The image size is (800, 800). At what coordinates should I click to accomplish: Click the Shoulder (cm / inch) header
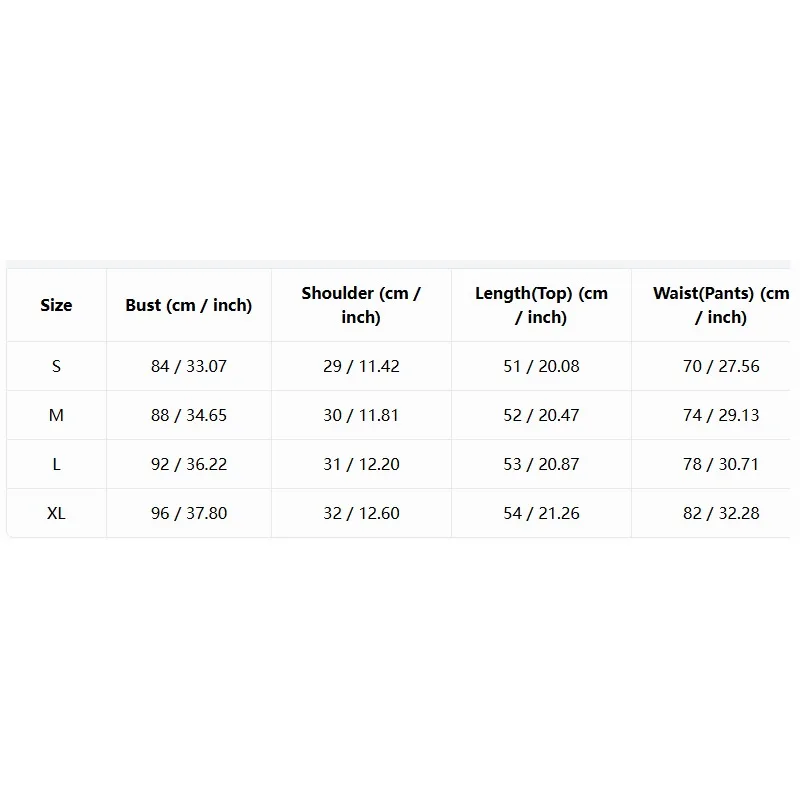[361, 305]
